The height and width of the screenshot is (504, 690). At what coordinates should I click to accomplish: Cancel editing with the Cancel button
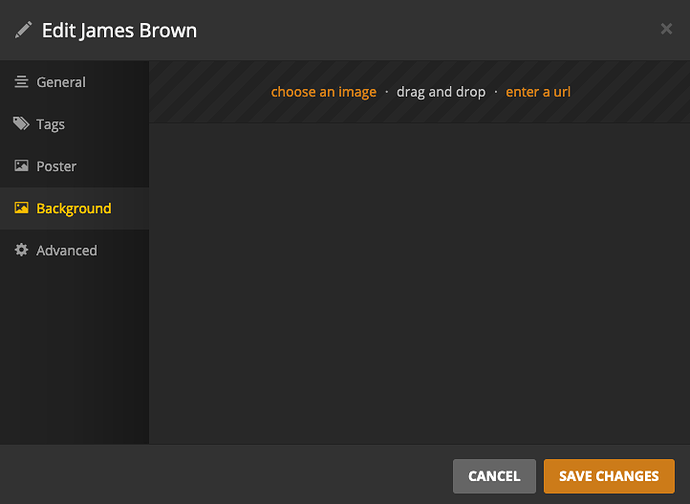[x=494, y=476]
